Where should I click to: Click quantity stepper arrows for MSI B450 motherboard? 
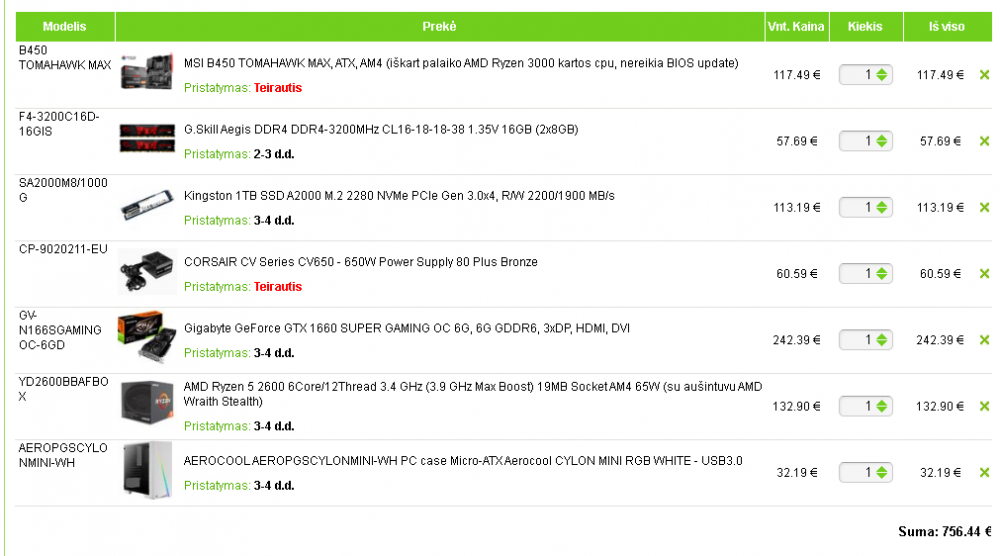point(882,75)
